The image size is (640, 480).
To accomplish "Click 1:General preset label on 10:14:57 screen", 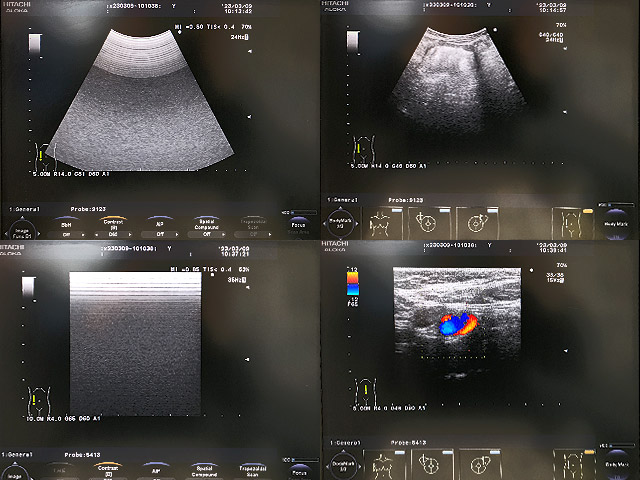I will point(342,200).
